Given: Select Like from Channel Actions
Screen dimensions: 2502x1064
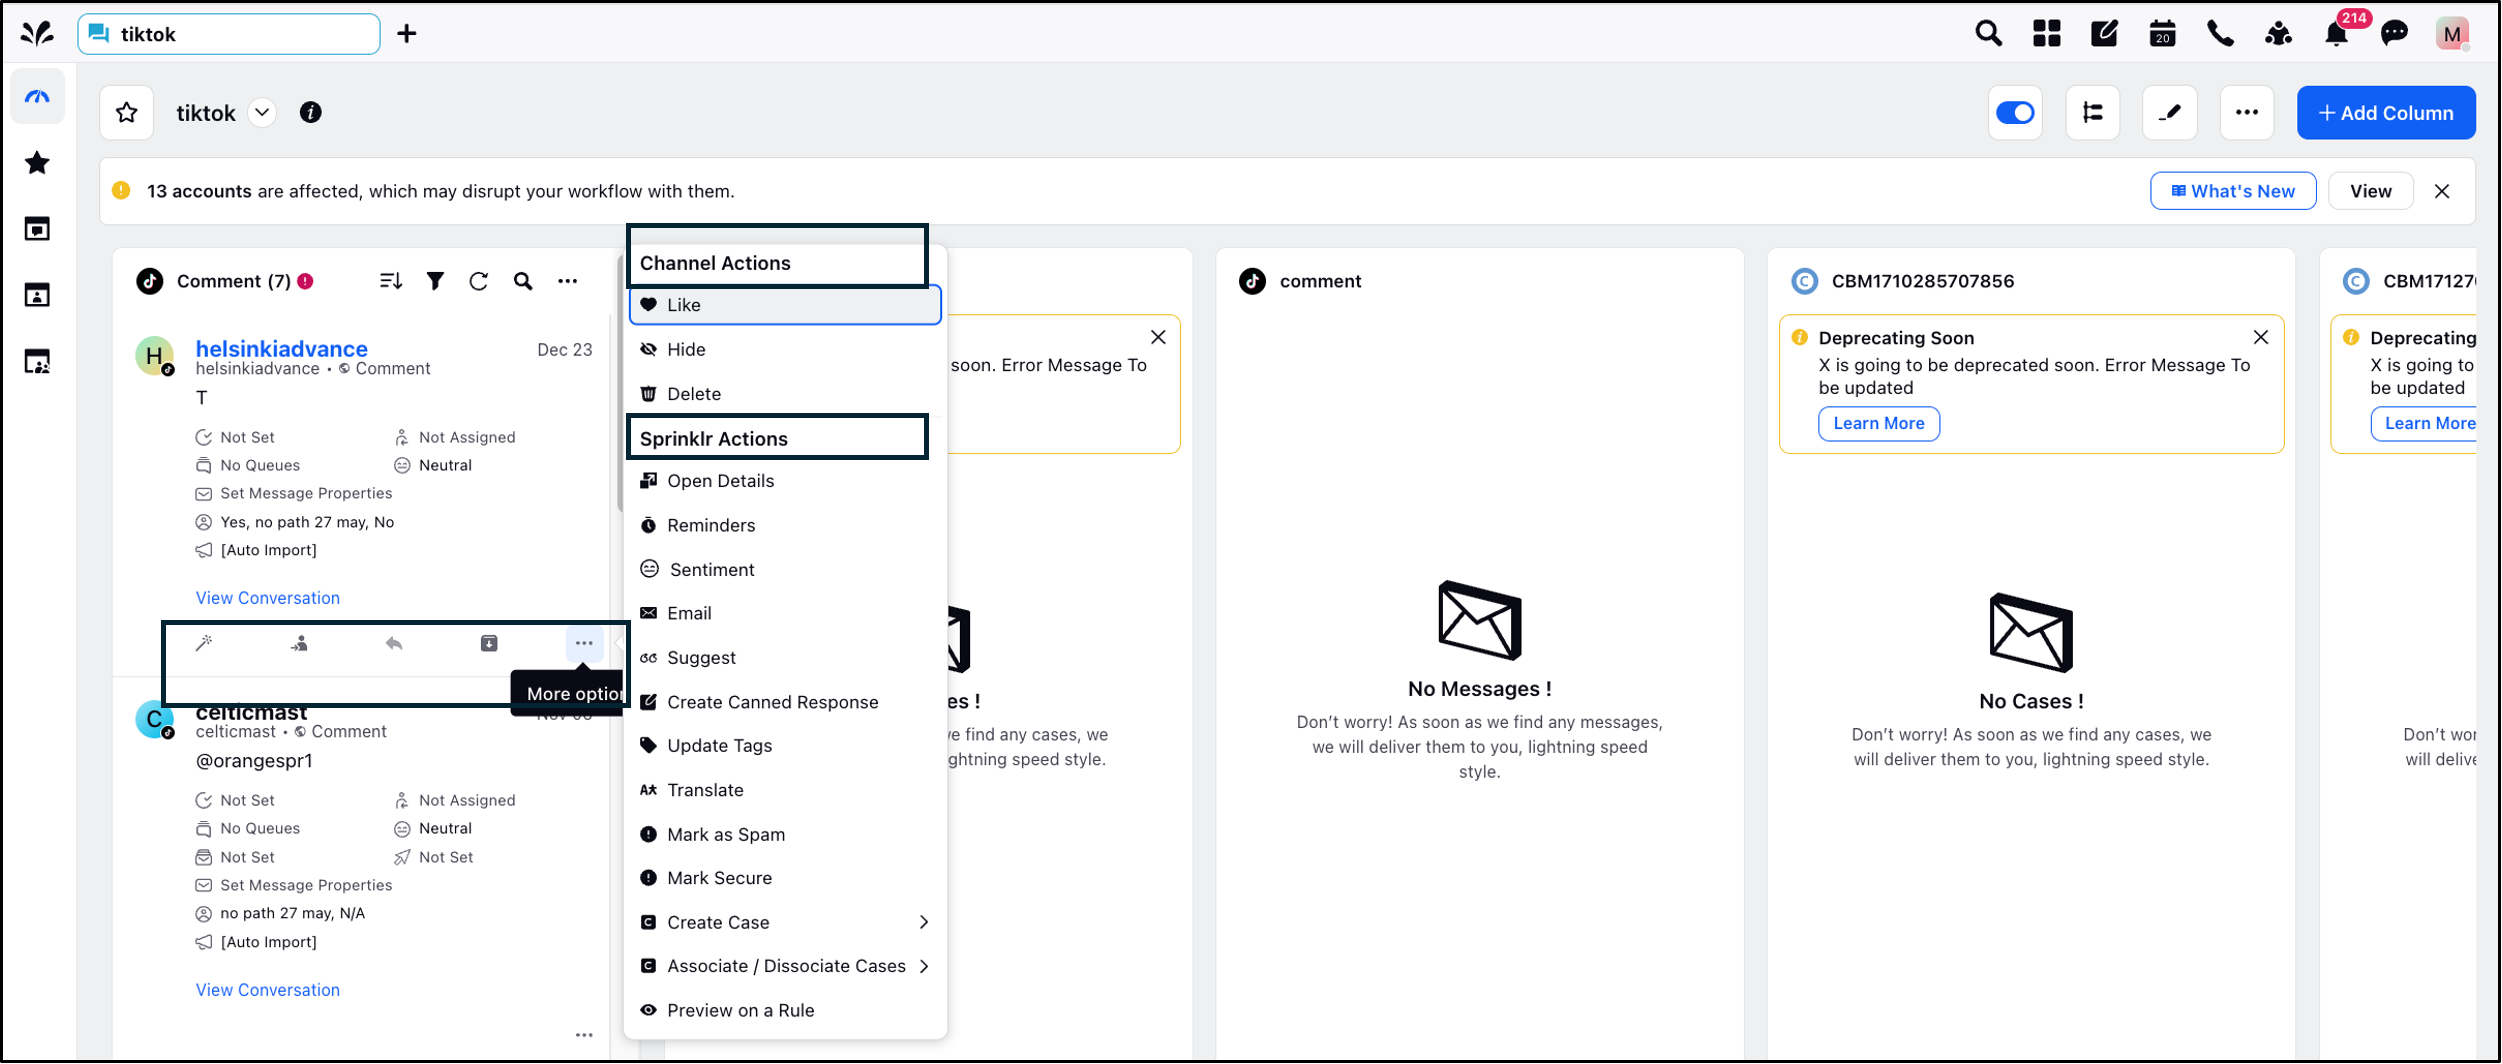Looking at the screenshot, I should coord(785,306).
